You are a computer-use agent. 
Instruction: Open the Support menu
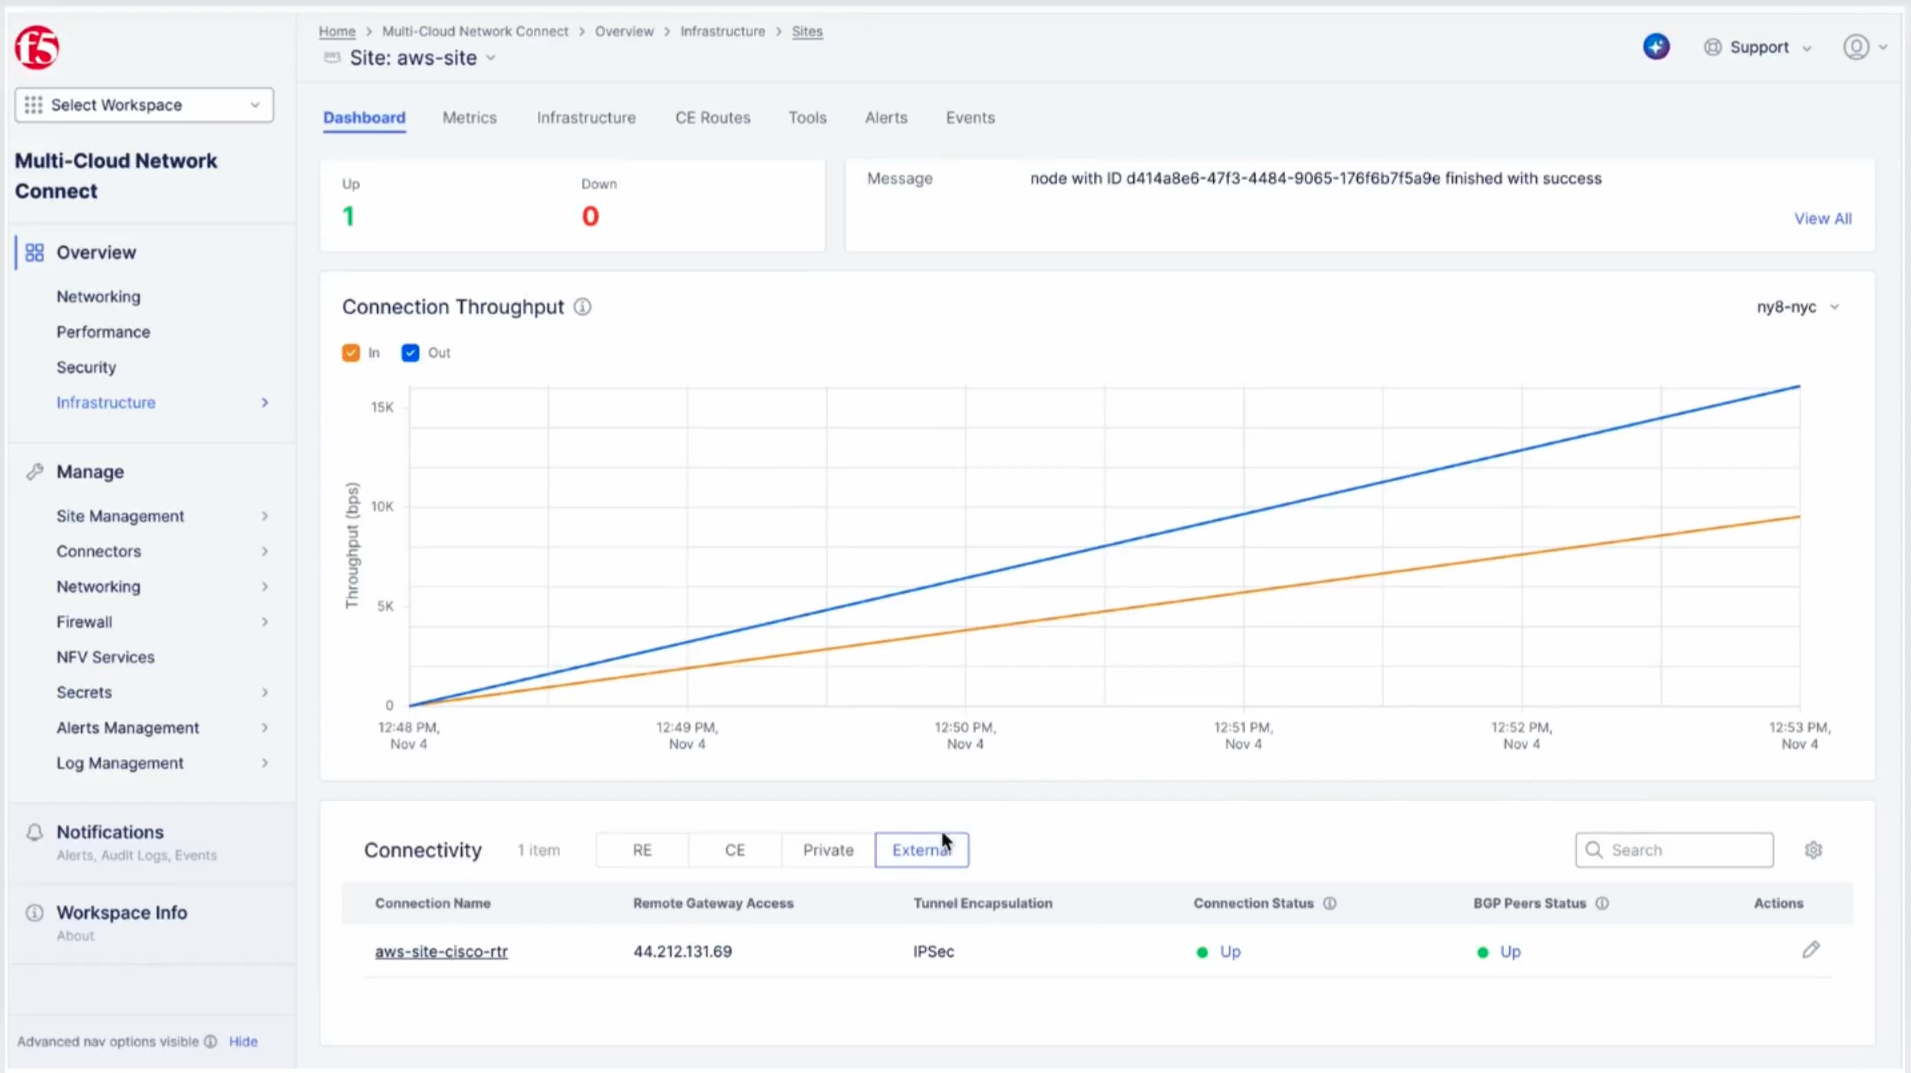pos(1758,47)
